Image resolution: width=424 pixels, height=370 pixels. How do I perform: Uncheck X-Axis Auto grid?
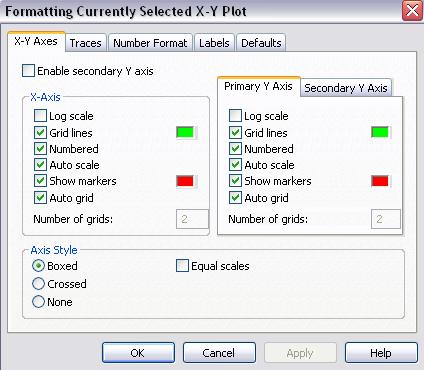(x=40, y=198)
